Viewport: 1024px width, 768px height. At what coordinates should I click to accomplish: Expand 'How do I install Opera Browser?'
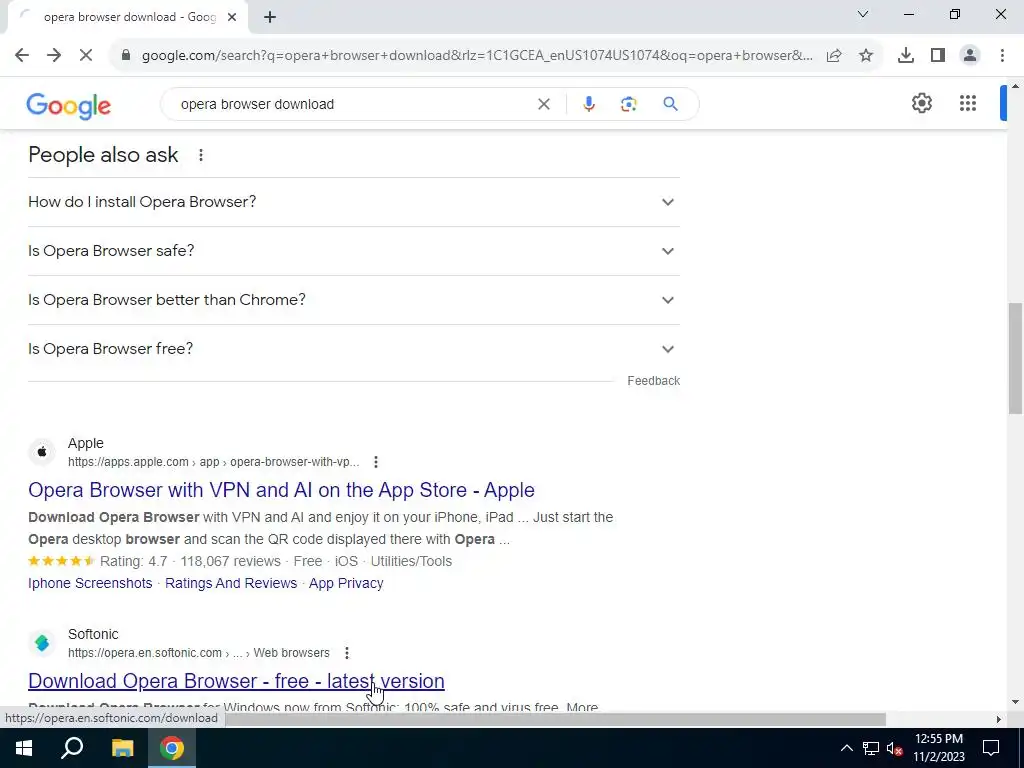[354, 202]
